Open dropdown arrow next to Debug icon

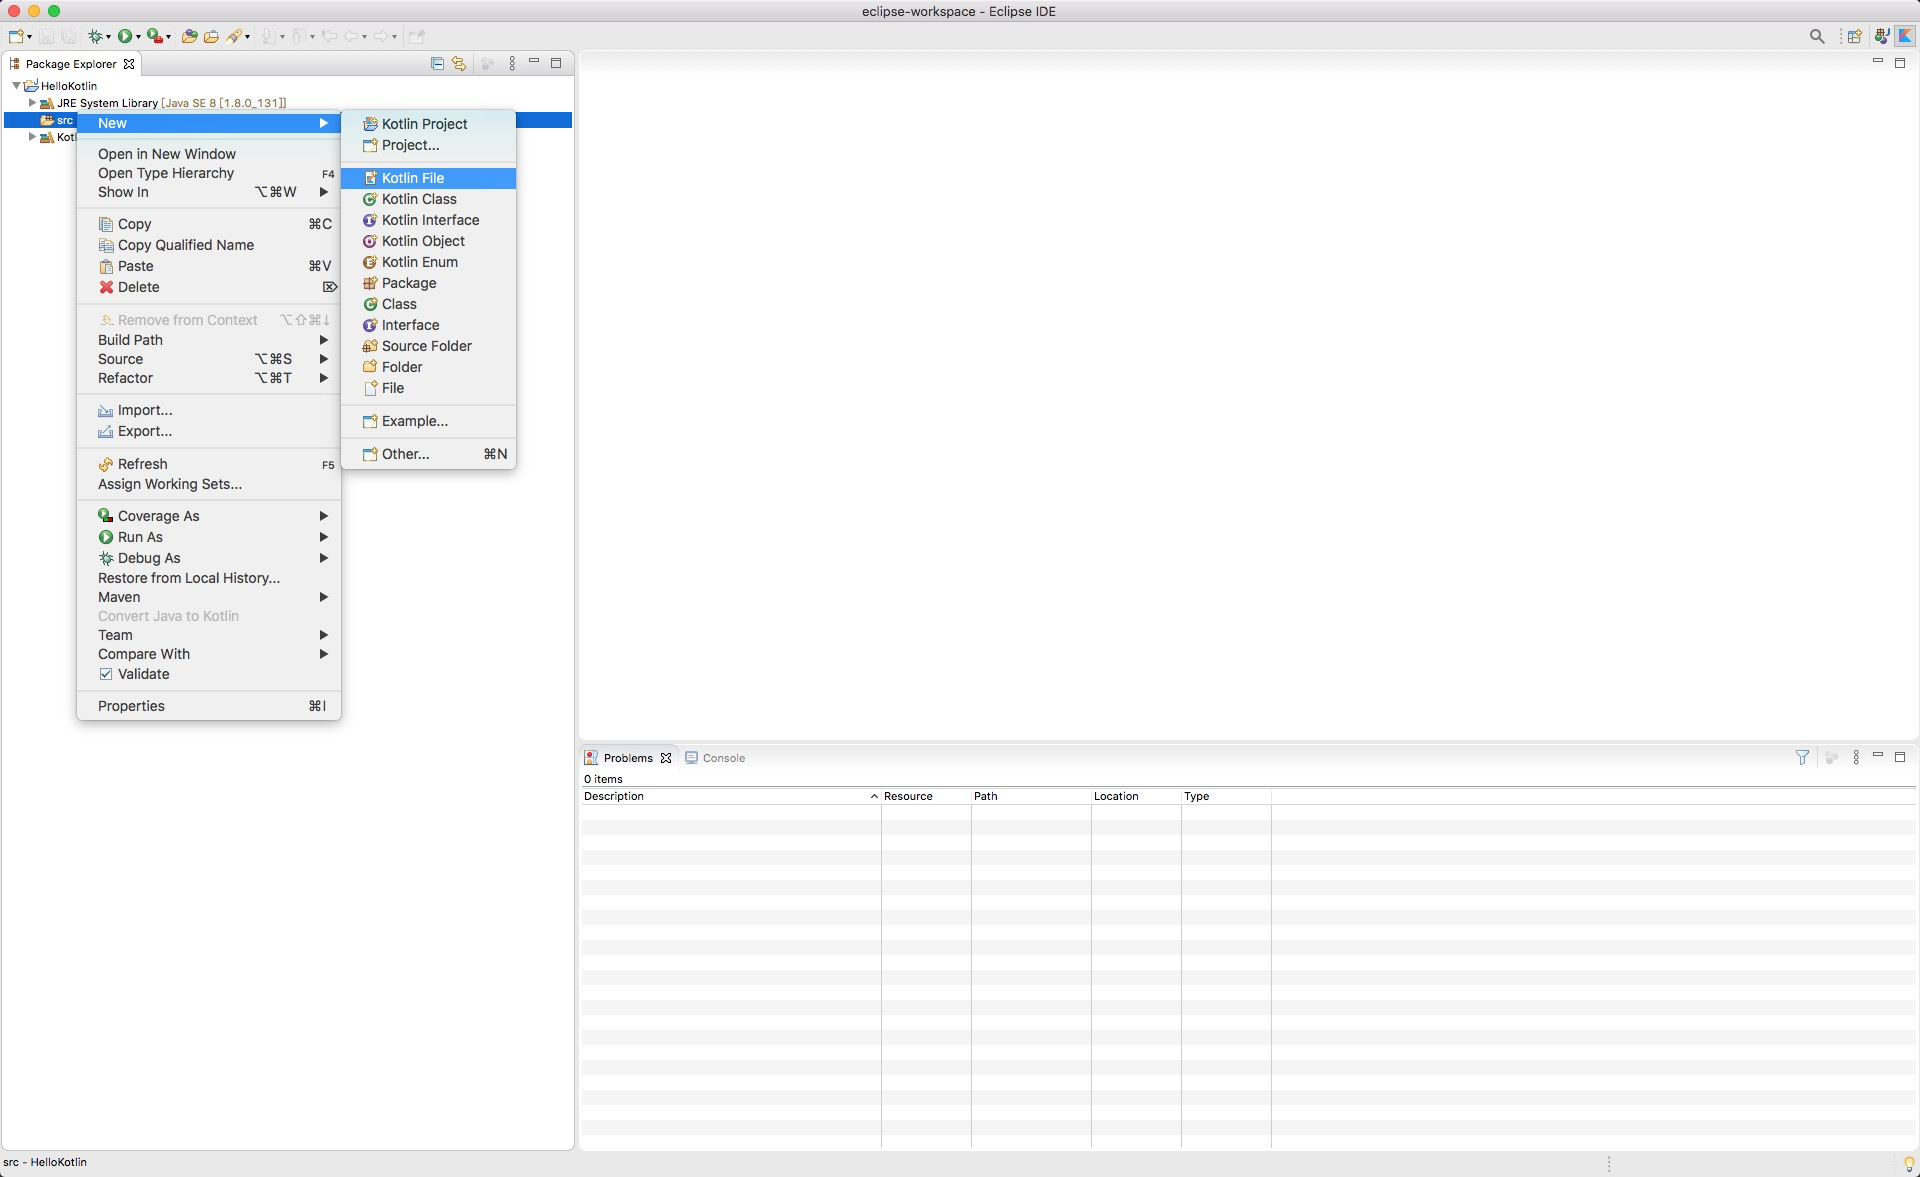coord(108,37)
